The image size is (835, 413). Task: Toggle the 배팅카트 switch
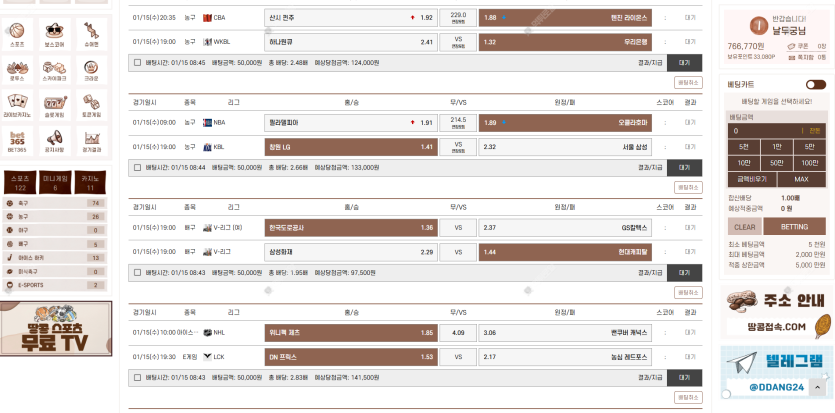pos(815,85)
